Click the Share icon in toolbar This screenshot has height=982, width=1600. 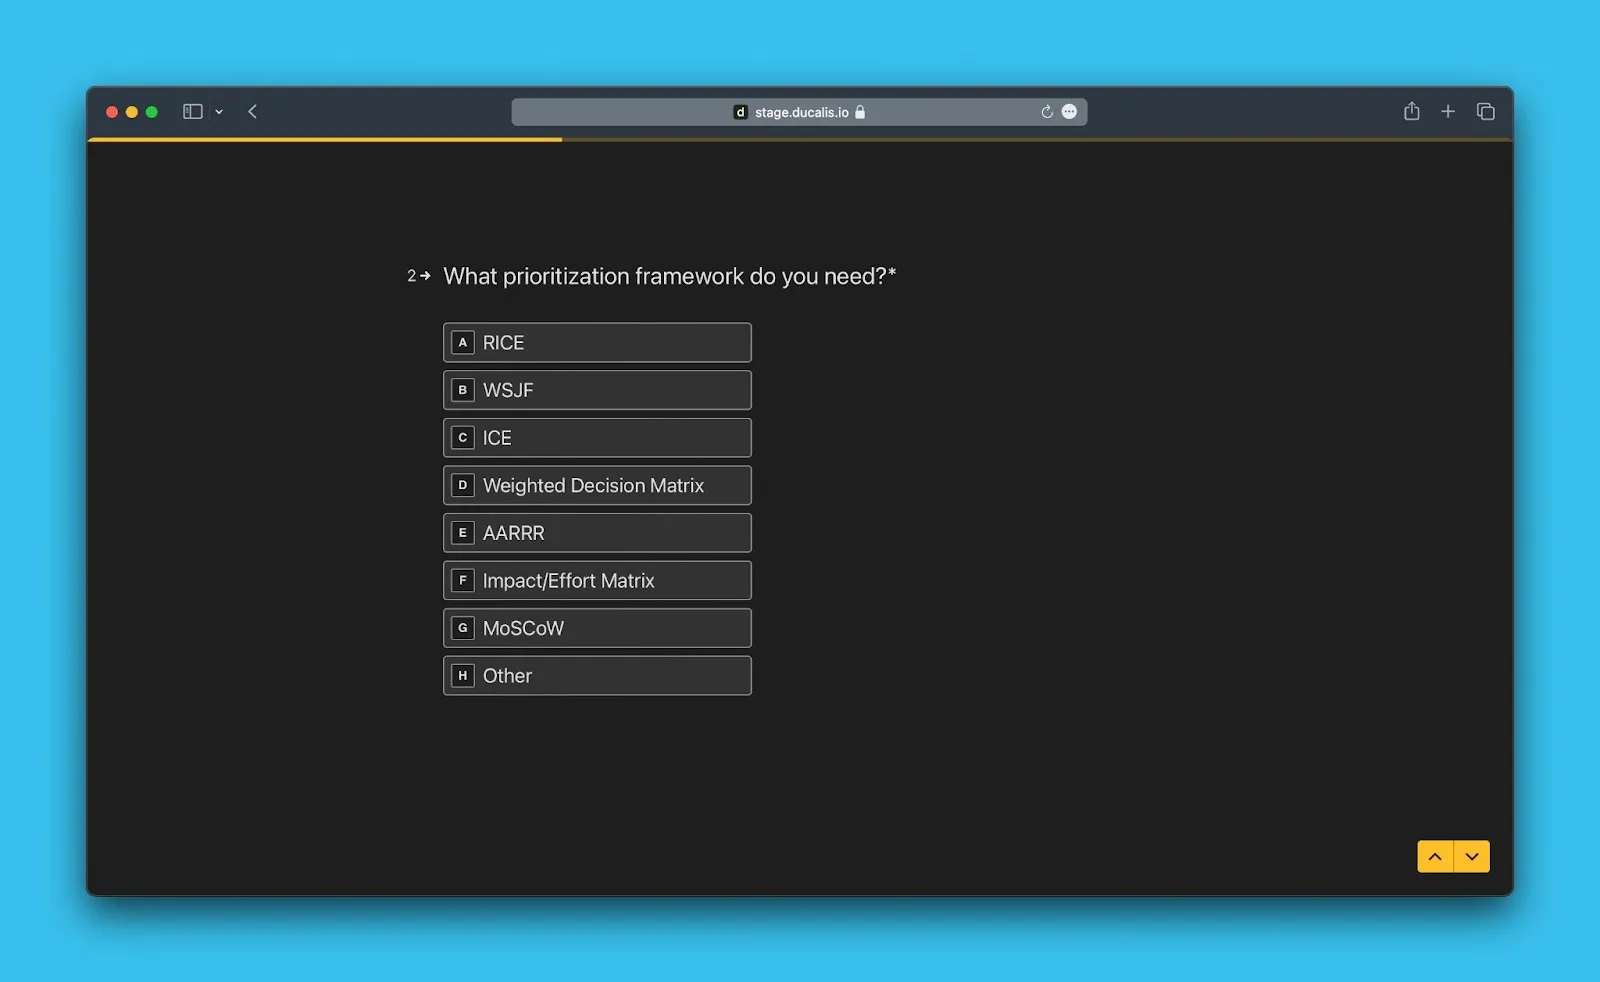1411,112
